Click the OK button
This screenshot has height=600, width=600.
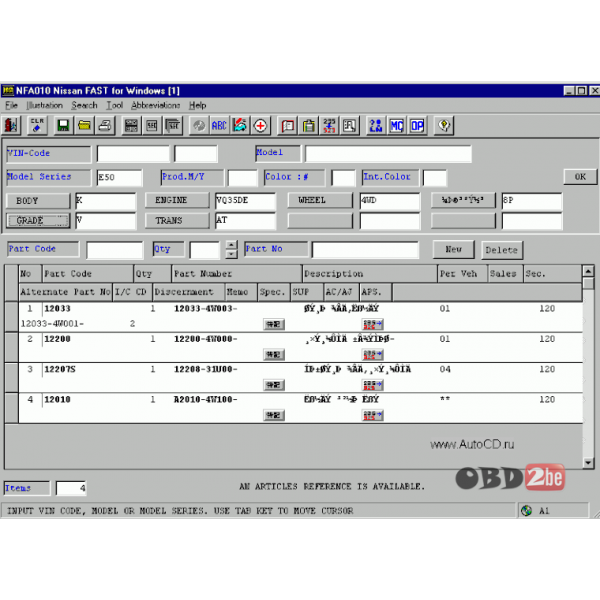click(x=580, y=177)
